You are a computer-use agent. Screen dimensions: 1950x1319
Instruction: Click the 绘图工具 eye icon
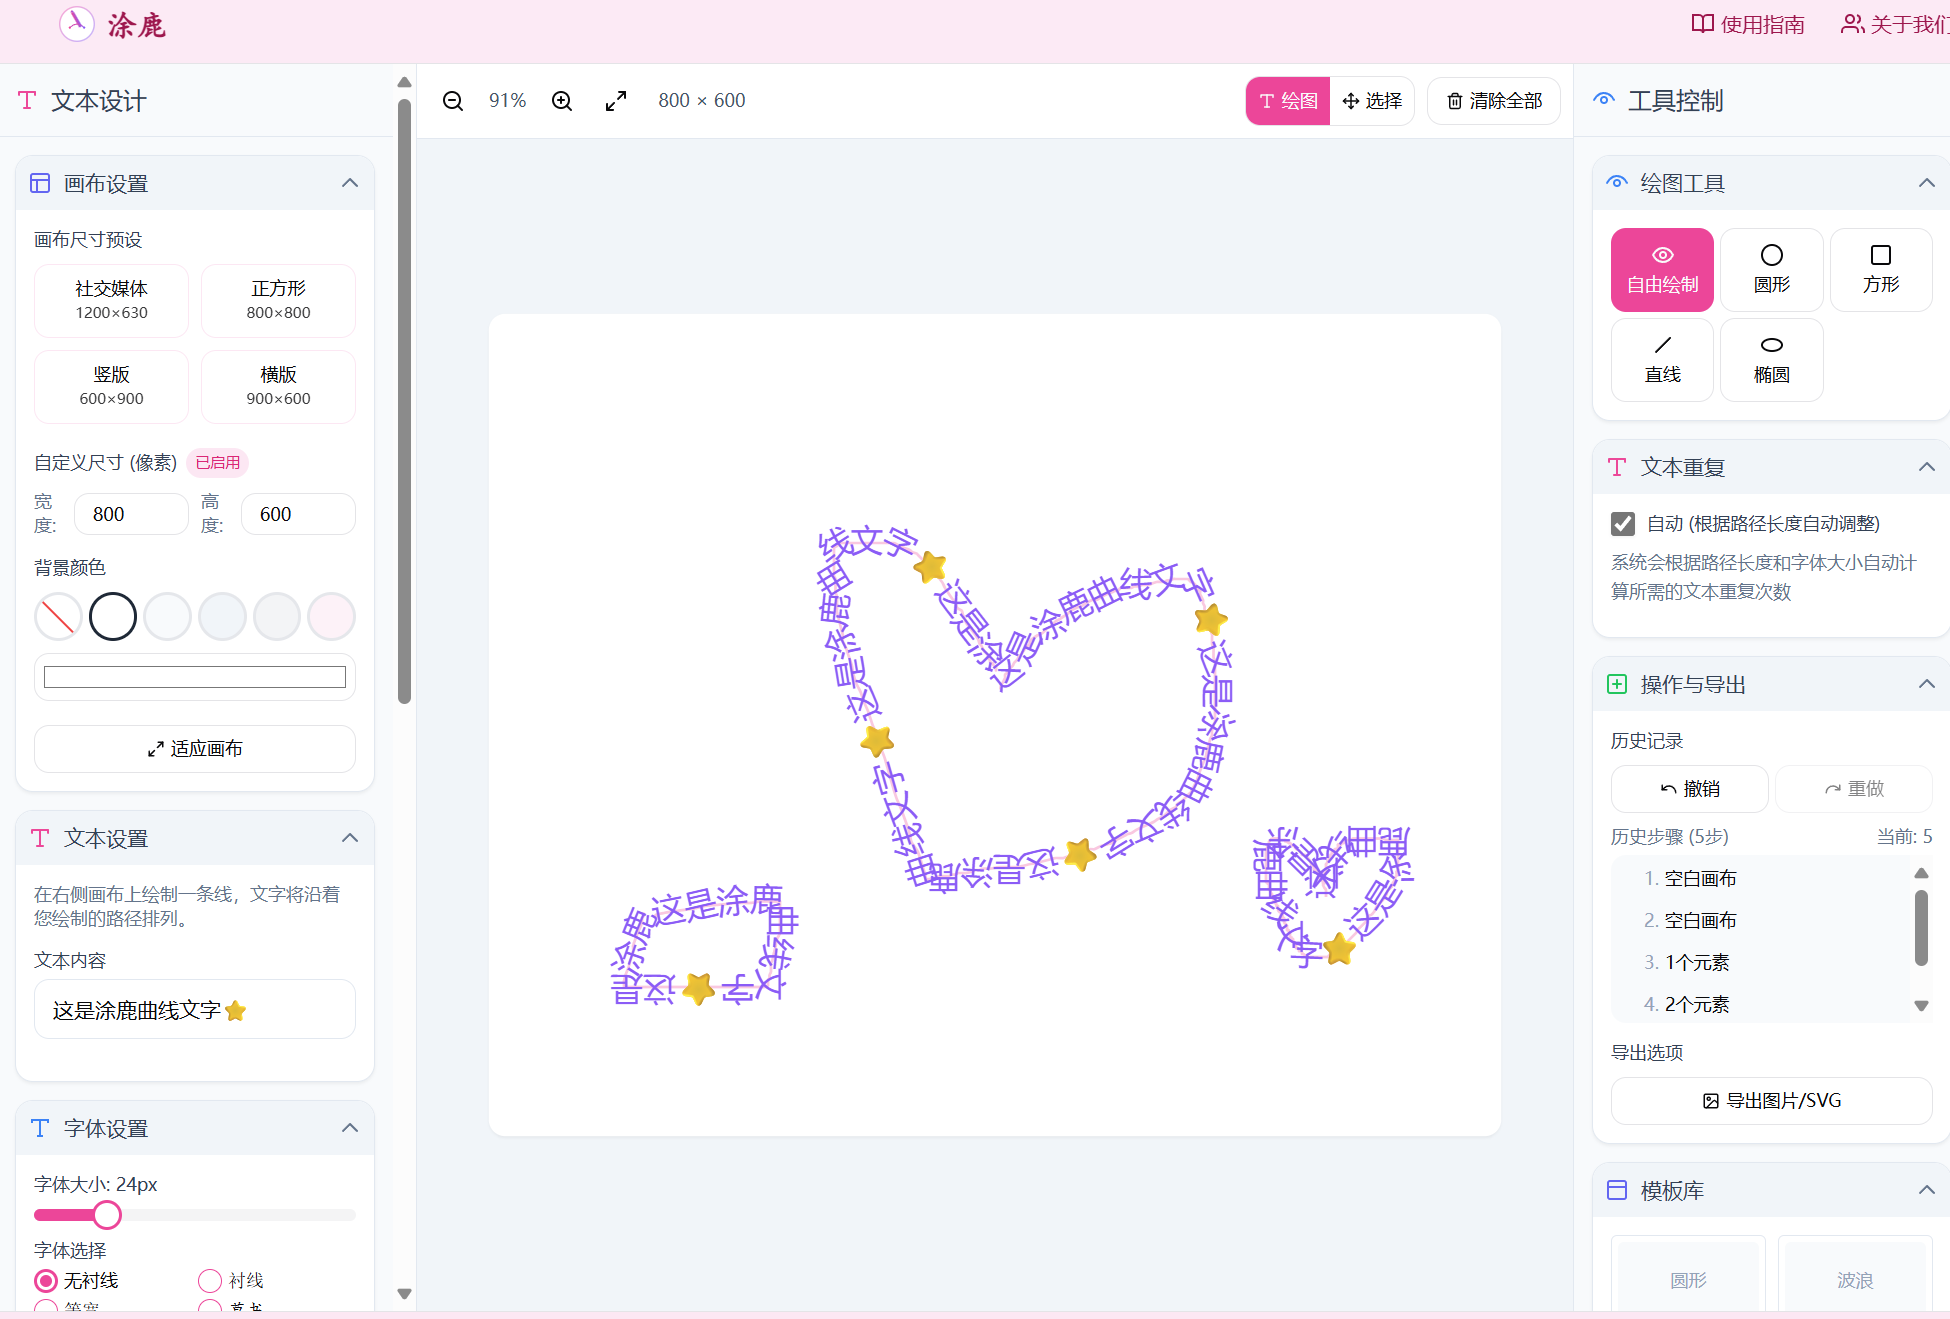pyautogui.click(x=1617, y=183)
